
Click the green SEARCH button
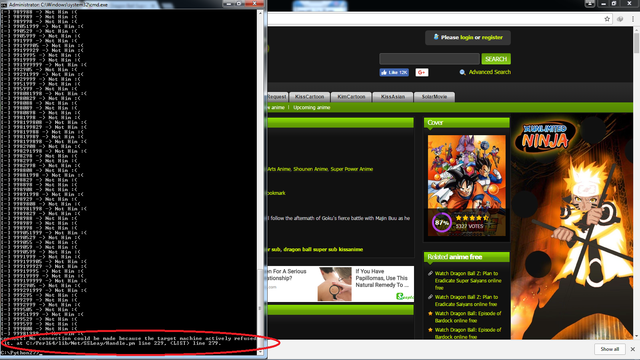(496, 59)
